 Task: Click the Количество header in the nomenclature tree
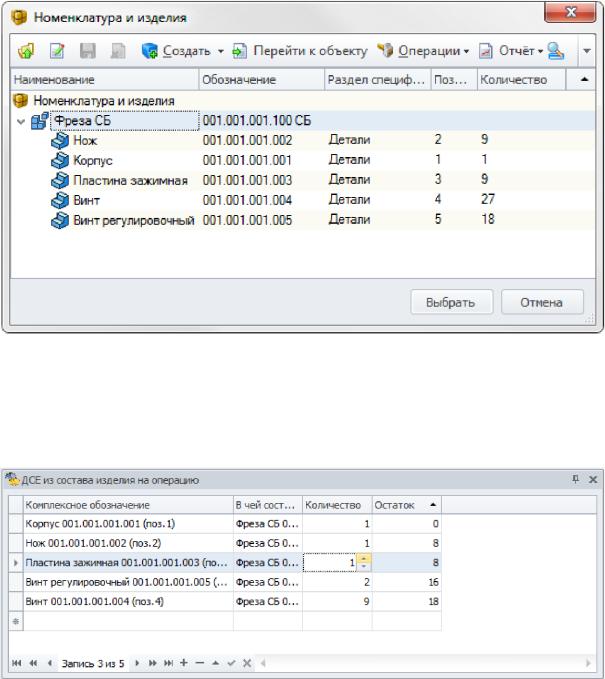521,80
